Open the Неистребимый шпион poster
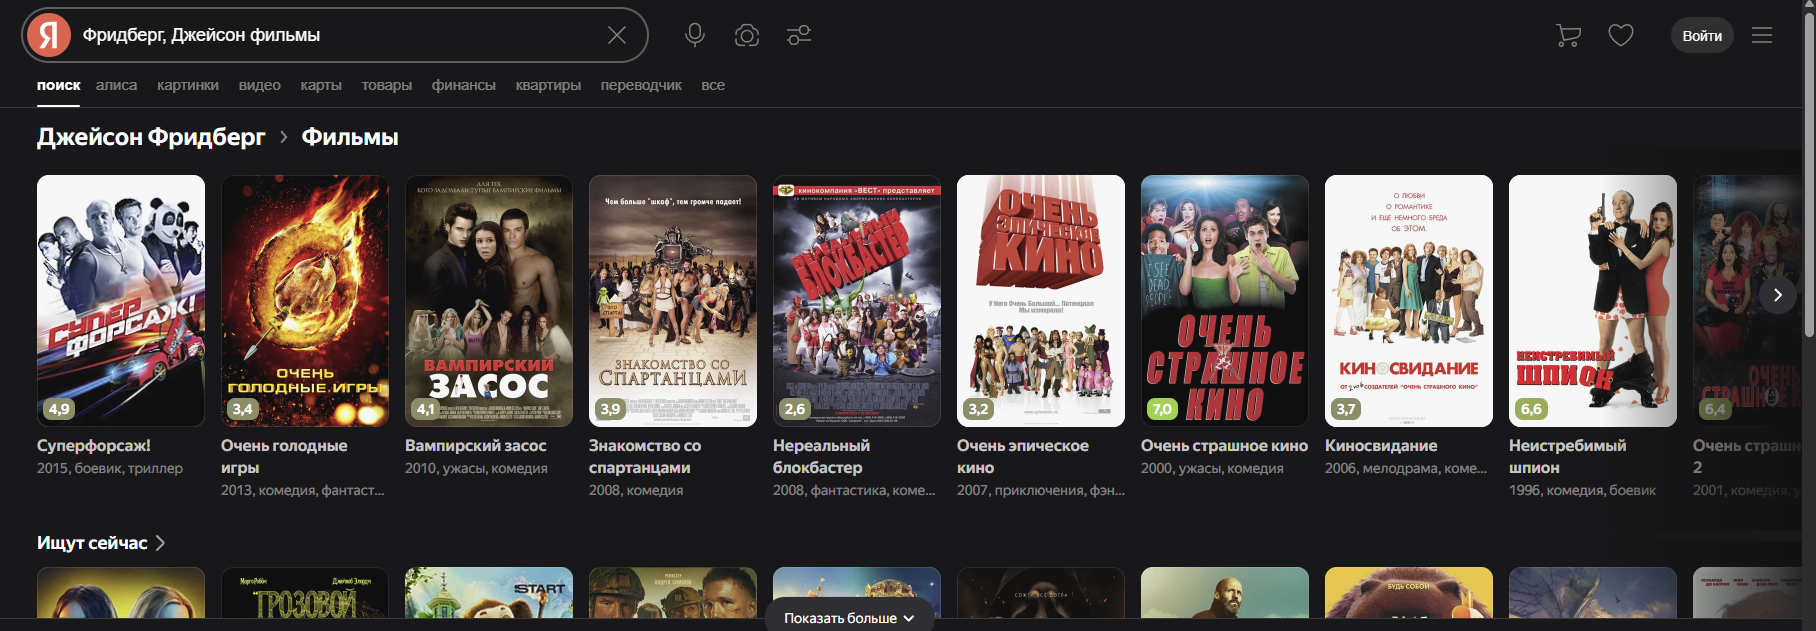 1593,301
